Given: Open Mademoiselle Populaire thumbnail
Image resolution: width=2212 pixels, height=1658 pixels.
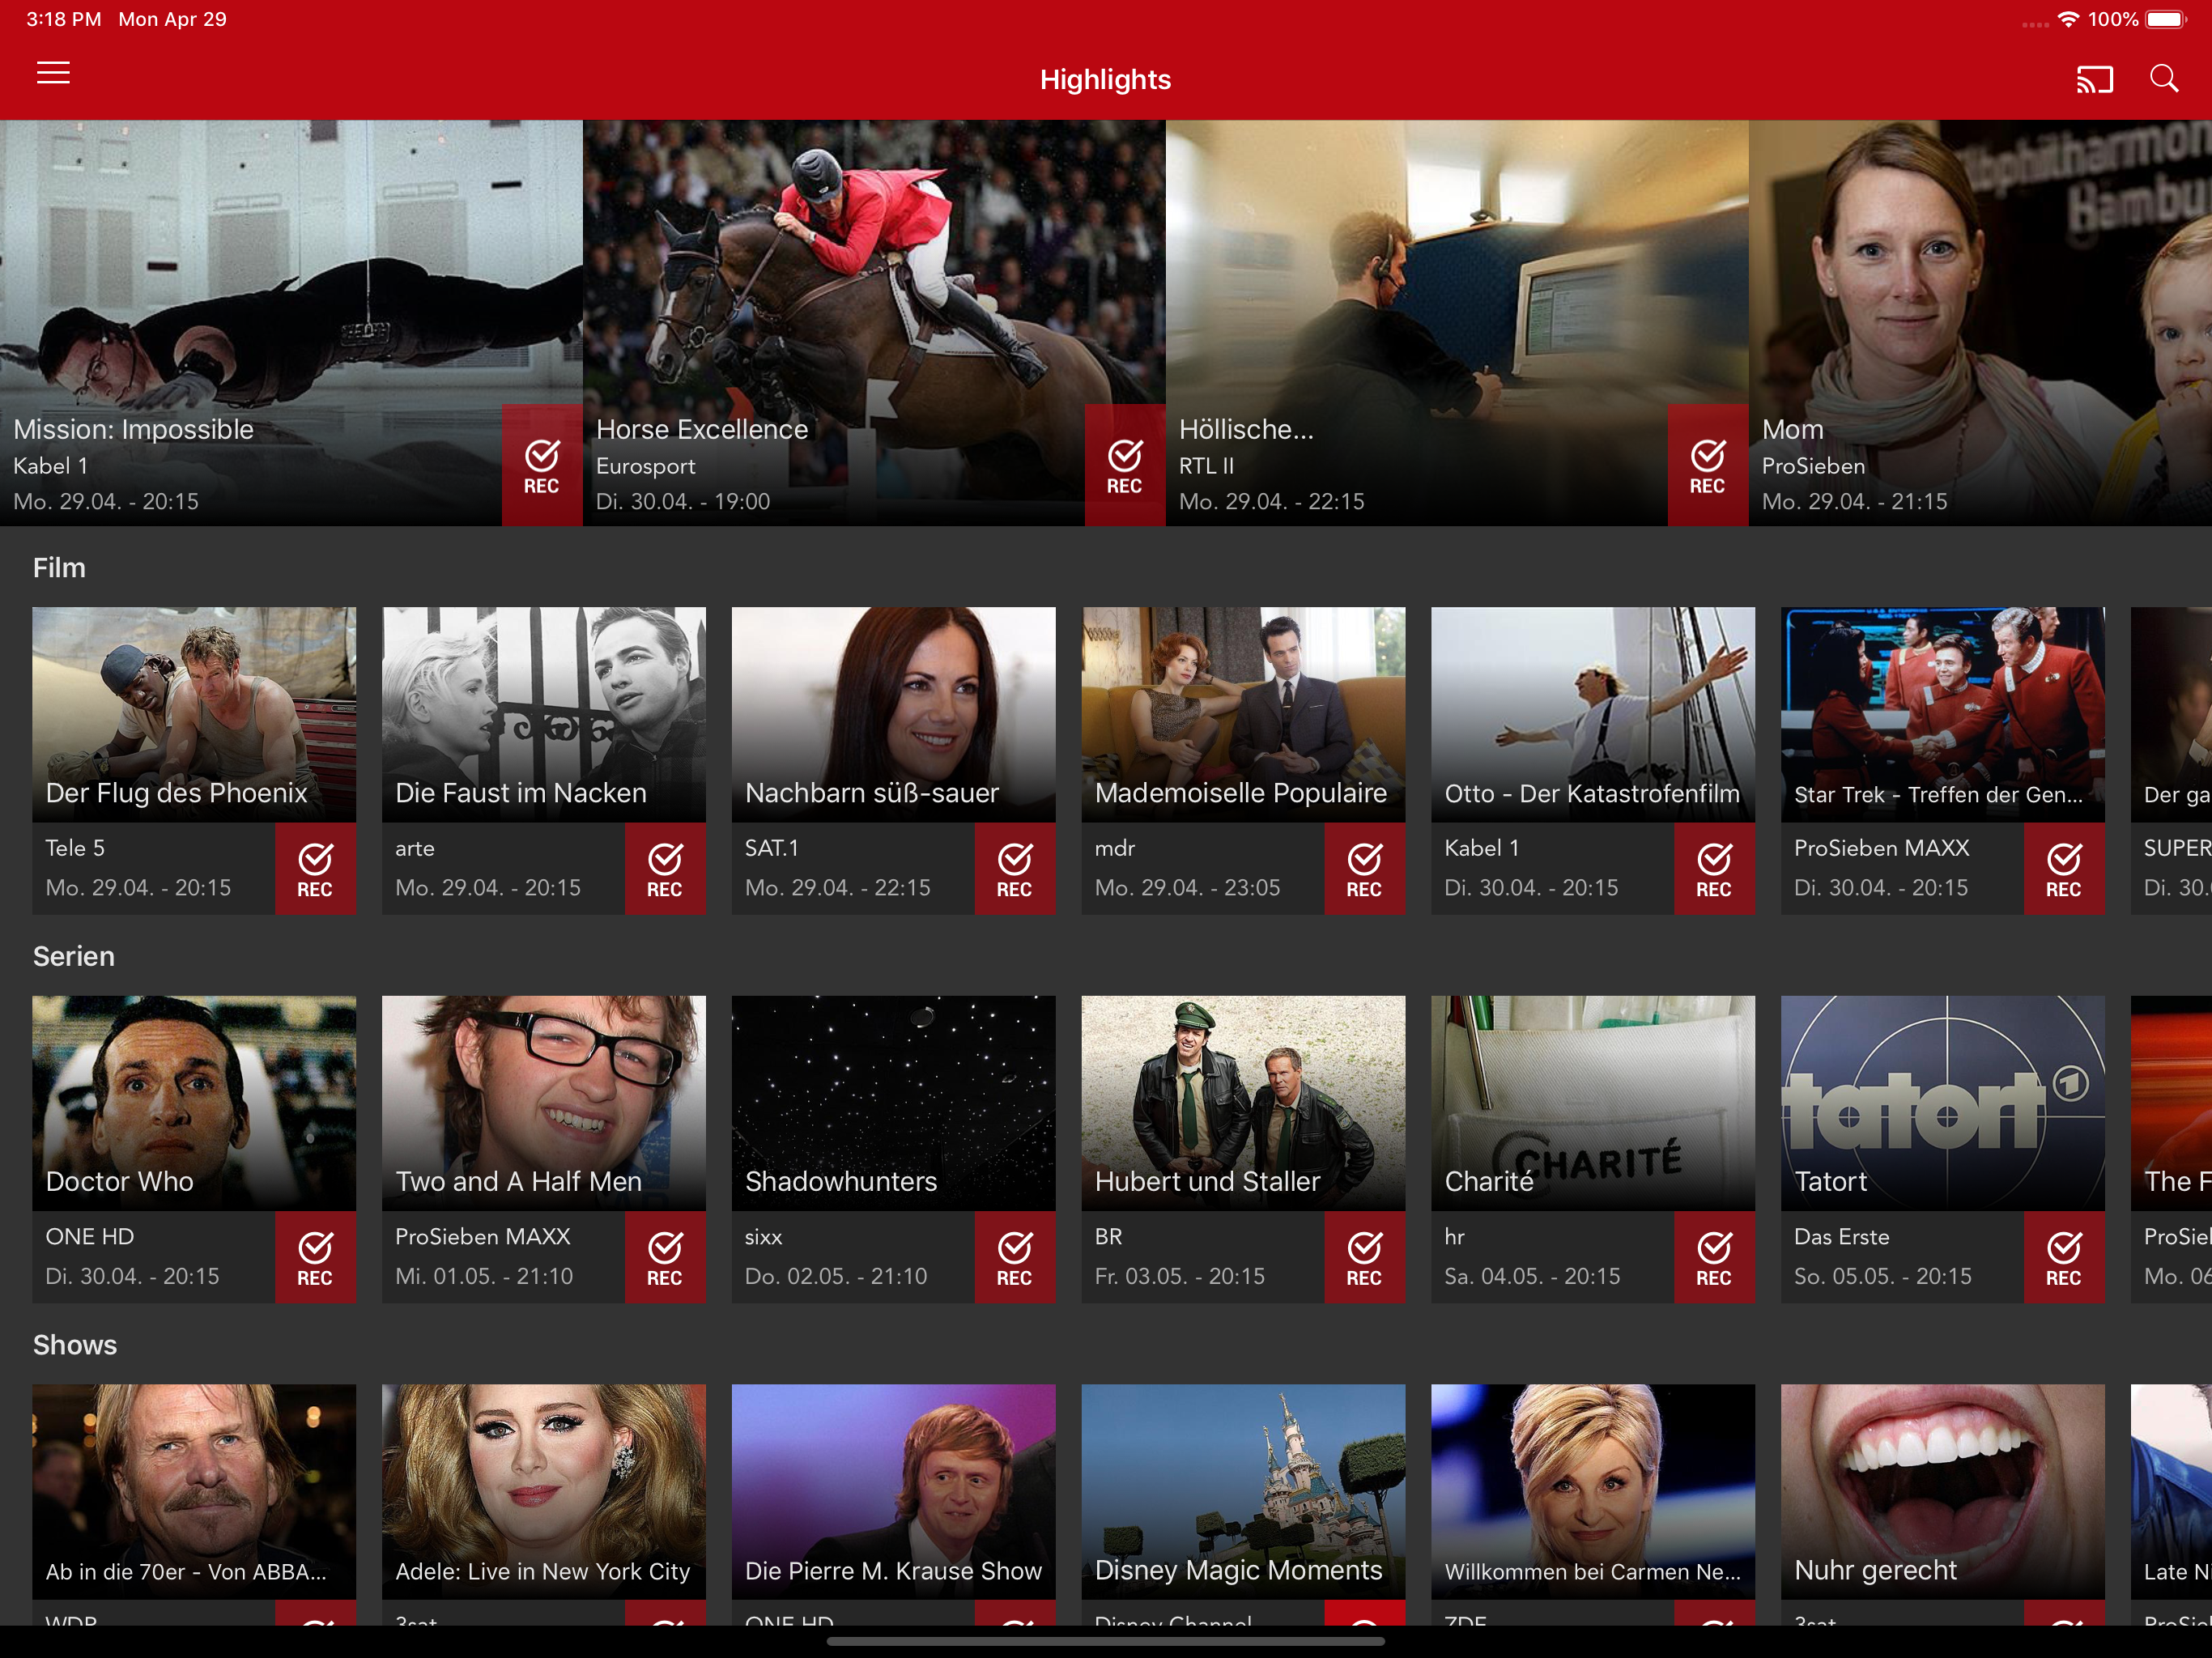Looking at the screenshot, I should click(x=1243, y=714).
